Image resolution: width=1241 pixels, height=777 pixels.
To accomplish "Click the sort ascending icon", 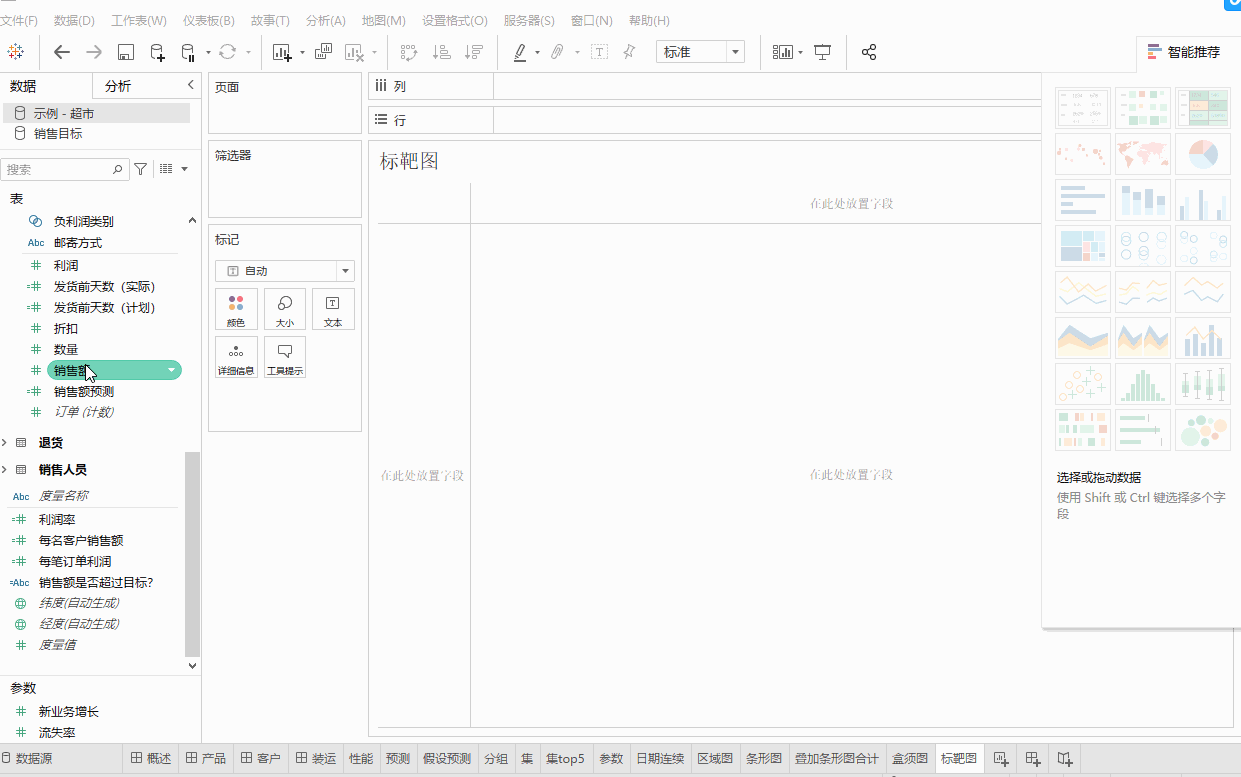I will [x=441, y=52].
